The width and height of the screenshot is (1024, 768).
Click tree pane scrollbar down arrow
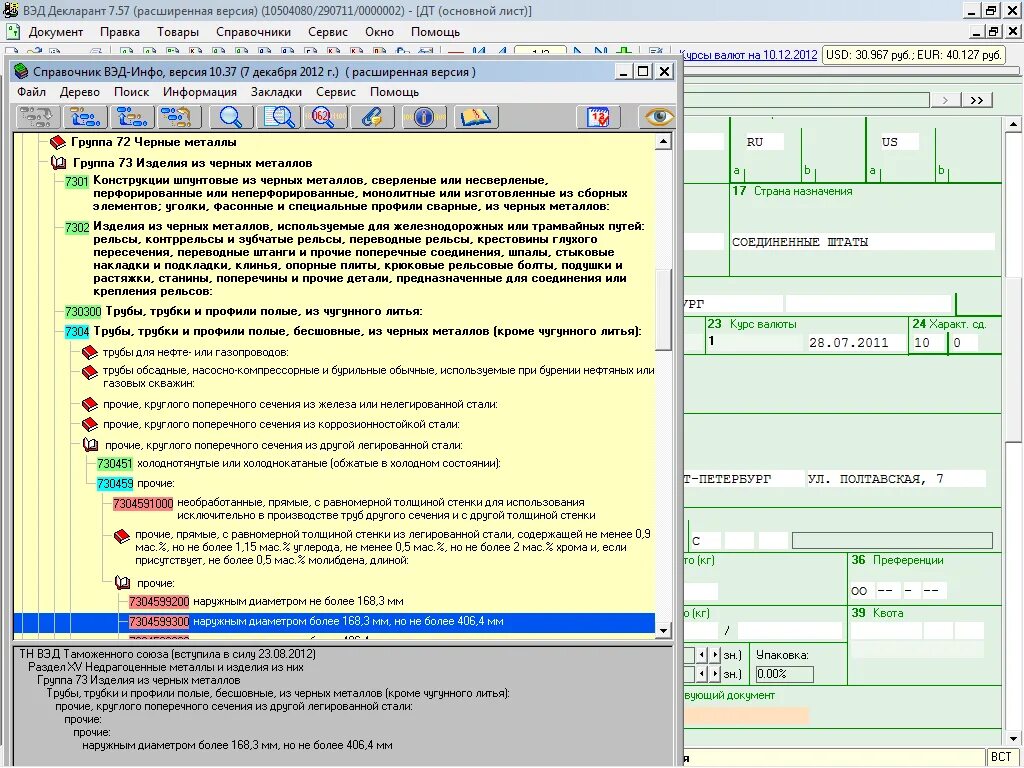click(x=664, y=630)
